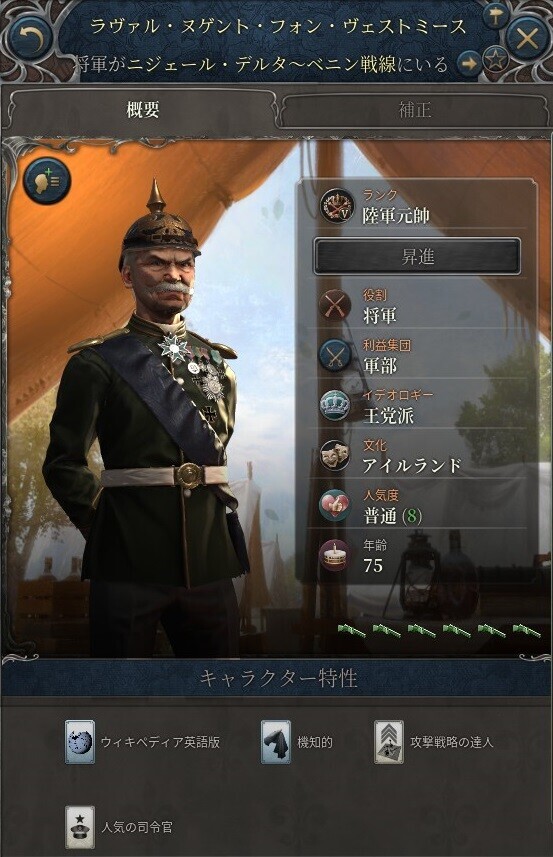Click the 軍部 interest group icon

click(335, 355)
